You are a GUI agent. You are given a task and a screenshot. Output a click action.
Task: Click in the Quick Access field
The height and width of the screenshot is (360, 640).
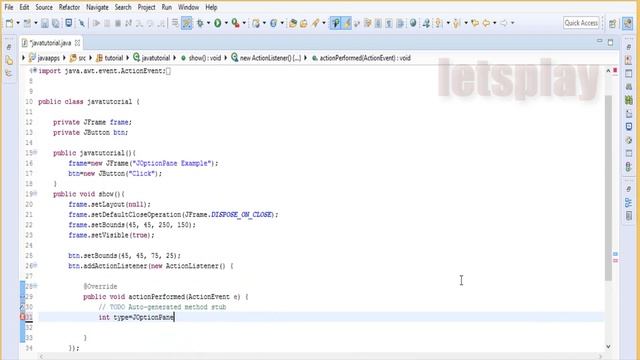pos(581,23)
